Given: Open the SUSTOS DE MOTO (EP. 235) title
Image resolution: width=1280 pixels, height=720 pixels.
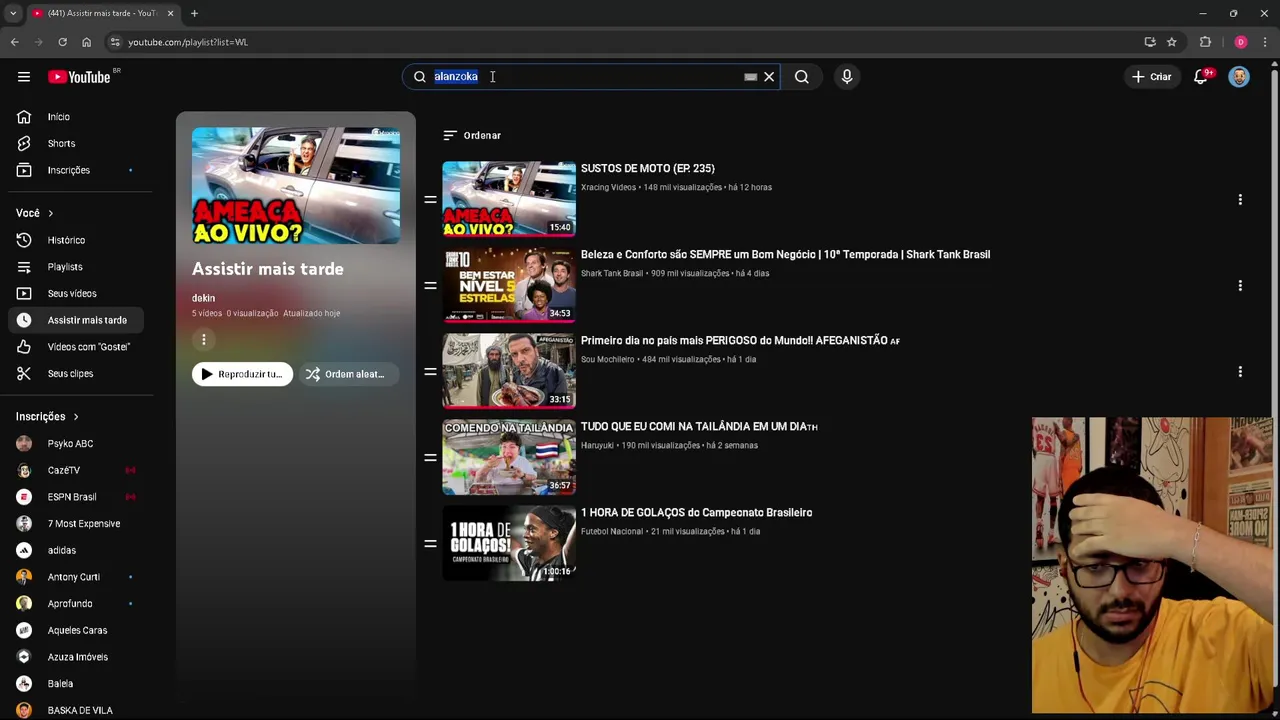Looking at the screenshot, I should point(648,169).
